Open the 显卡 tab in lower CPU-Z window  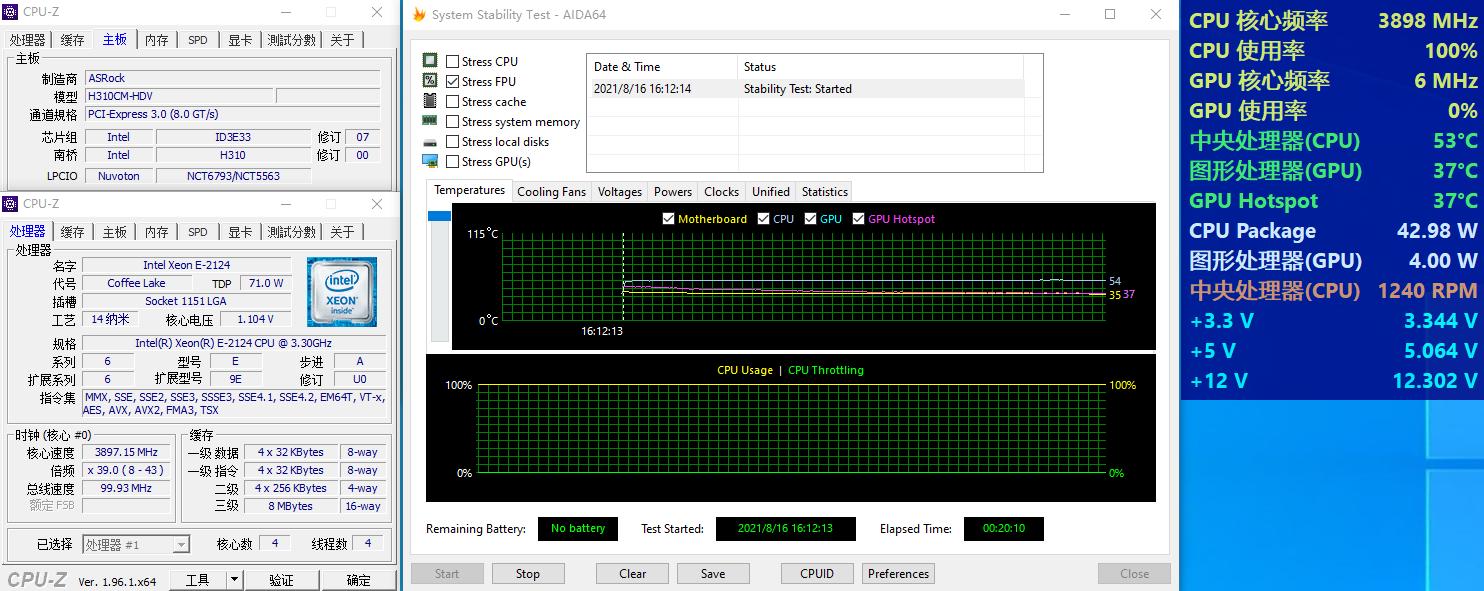240,232
